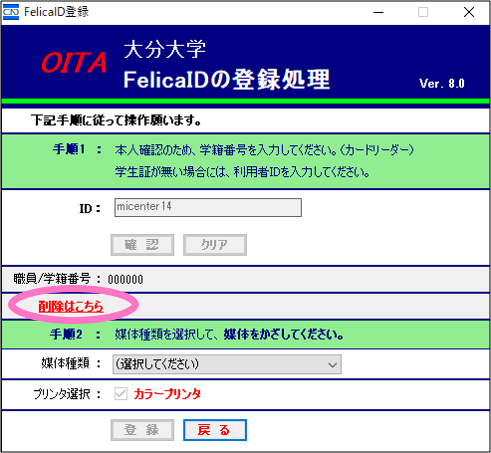Minimize the FelicaID登録 window
This screenshot has width=491, height=453.
pyautogui.click(x=378, y=12)
